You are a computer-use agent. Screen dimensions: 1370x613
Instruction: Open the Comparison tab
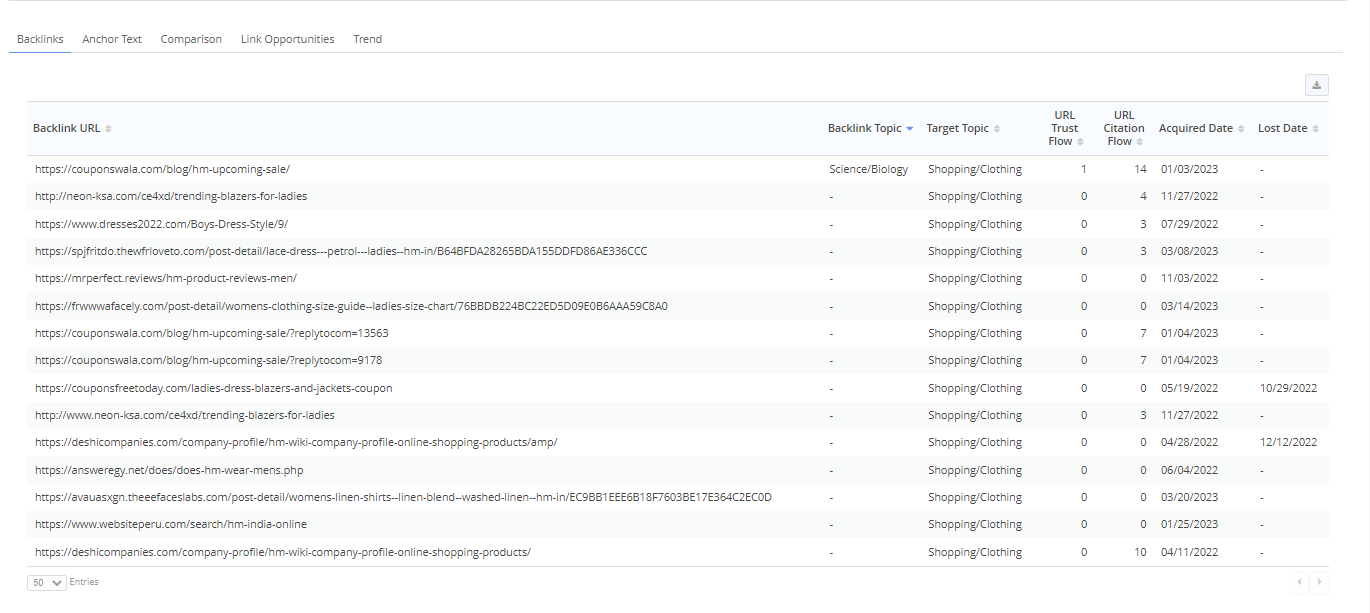pyautogui.click(x=191, y=39)
